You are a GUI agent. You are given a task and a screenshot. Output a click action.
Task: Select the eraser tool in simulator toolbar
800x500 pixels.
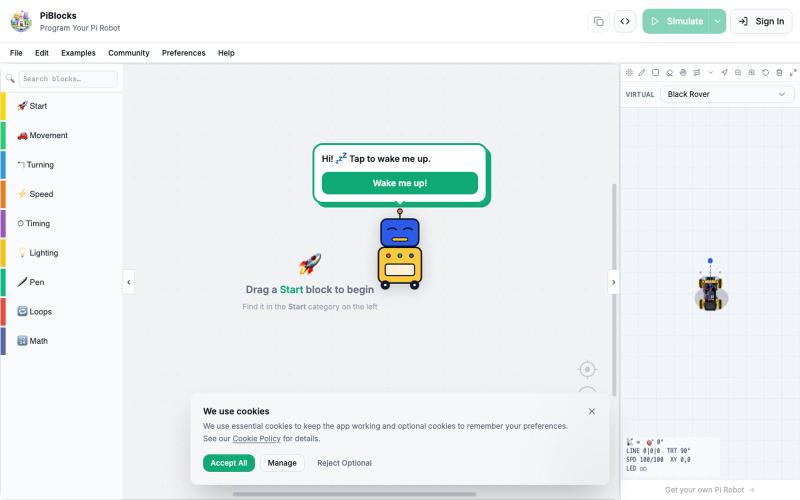[669, 72]
